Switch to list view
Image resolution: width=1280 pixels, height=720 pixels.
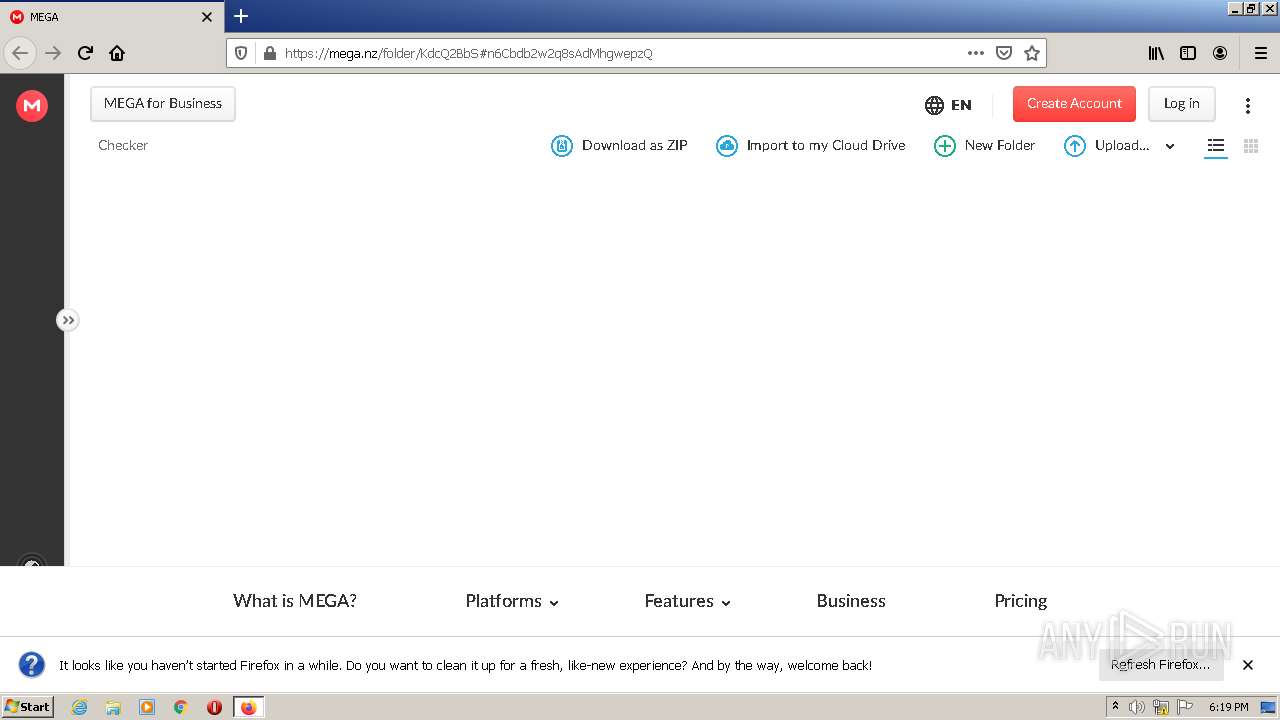[1216, 146]
